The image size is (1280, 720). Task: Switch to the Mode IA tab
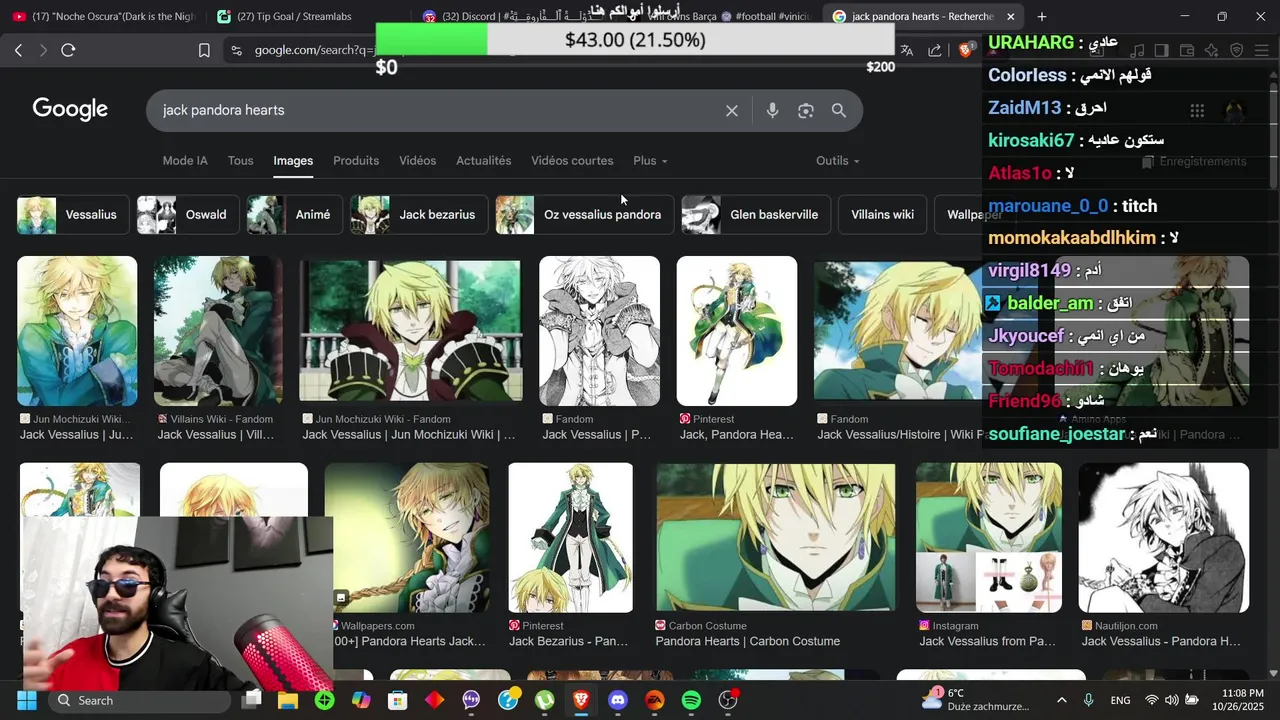(185, 161)
